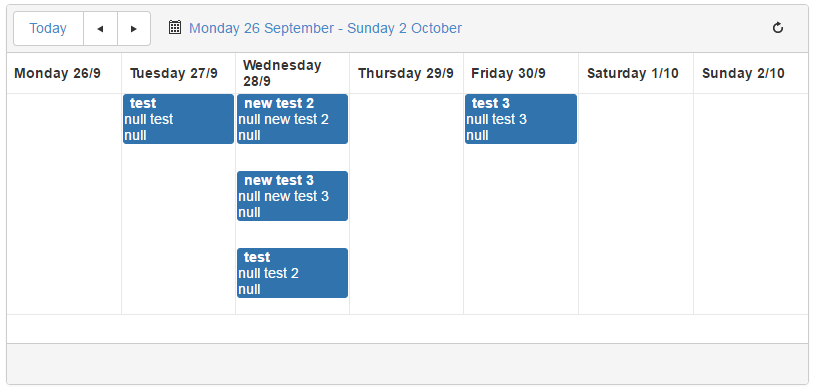Open Friday's 'test 3' event
The width and height of the screenshot is (813, 388).
coord(521,119)
